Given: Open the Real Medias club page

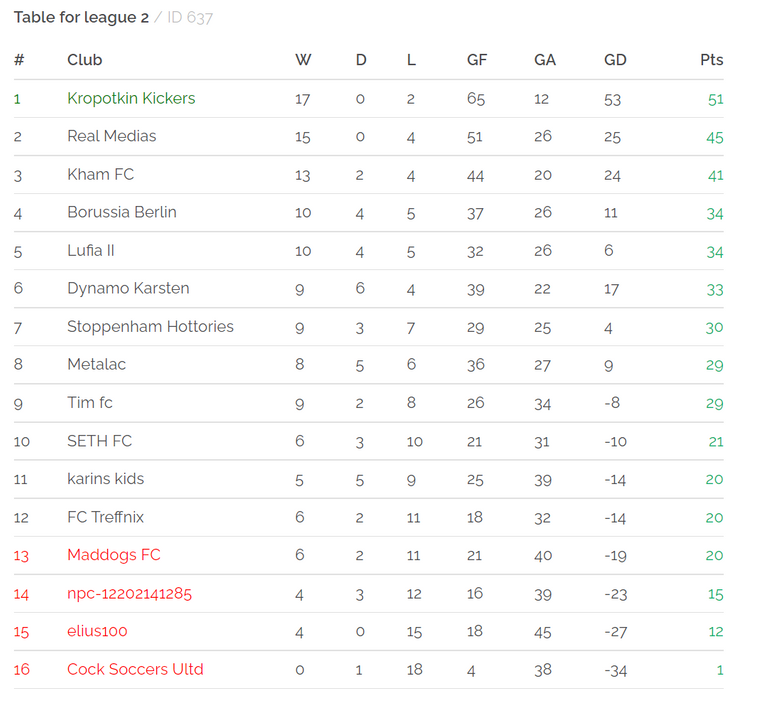Looking at the screenshot, I should coord(112,136).
